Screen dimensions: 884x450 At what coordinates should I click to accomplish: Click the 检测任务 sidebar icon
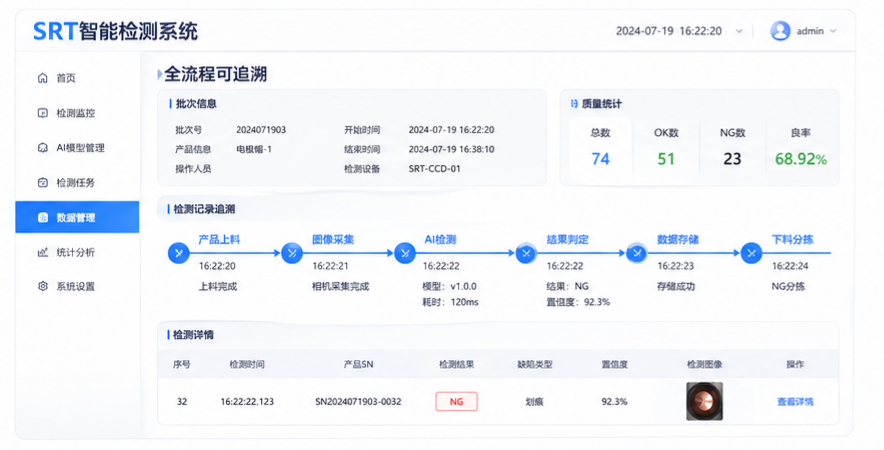pyautogui.click(x=42, y=183)
